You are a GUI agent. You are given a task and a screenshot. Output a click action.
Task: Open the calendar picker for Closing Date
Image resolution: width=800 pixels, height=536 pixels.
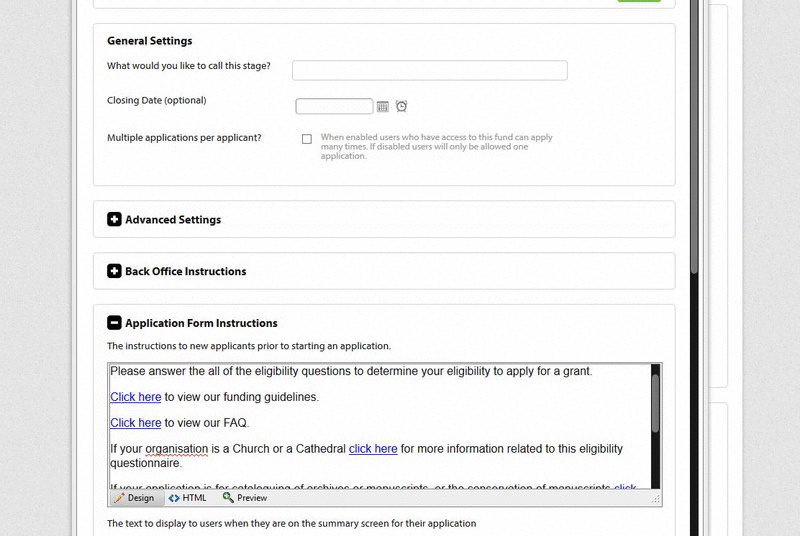383,107
